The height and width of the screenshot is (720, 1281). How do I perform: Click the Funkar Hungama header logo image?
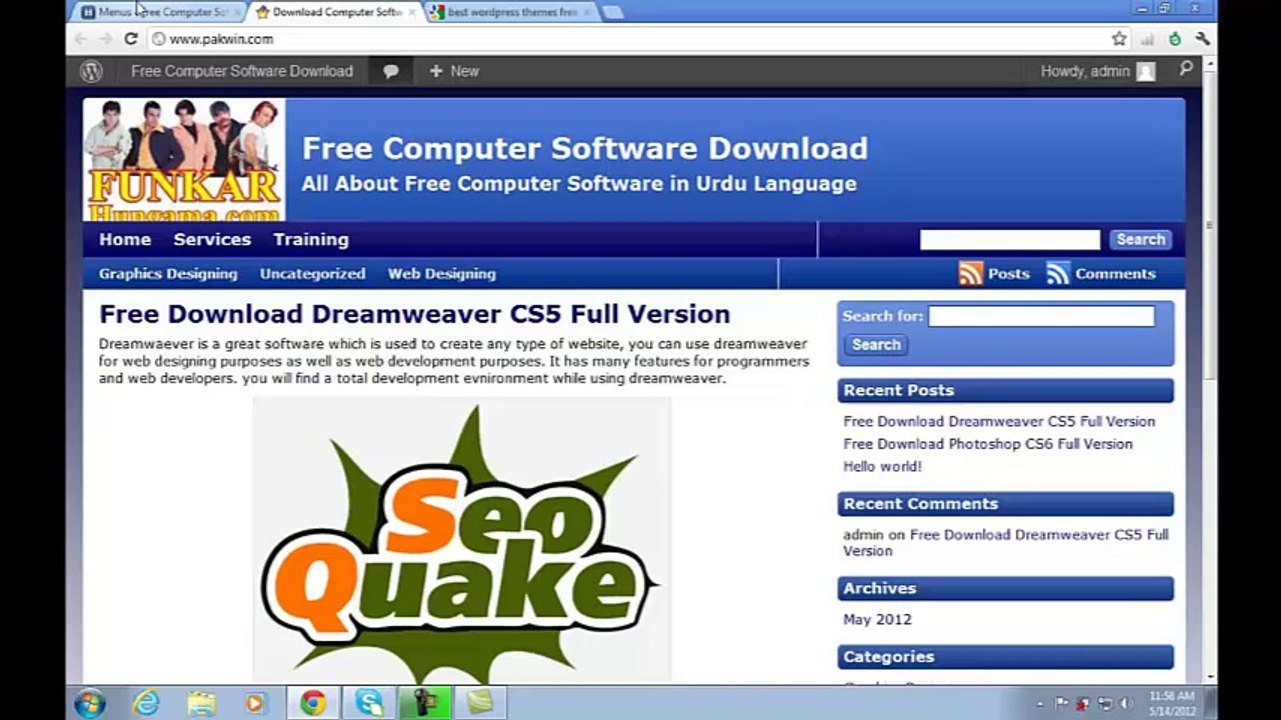pyautogui.click(x=184, y=159)
